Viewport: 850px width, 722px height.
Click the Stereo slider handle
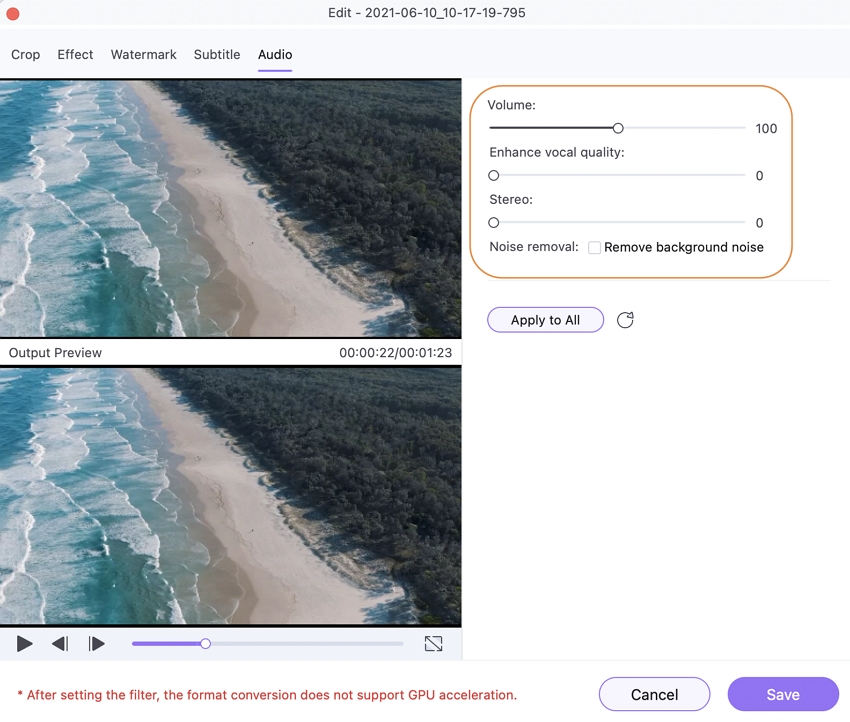pos(494,223)
